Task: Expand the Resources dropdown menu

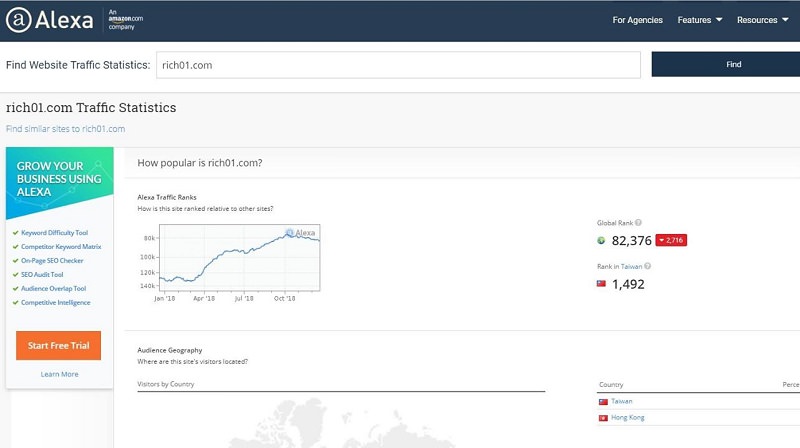Action: click(762, 20)
